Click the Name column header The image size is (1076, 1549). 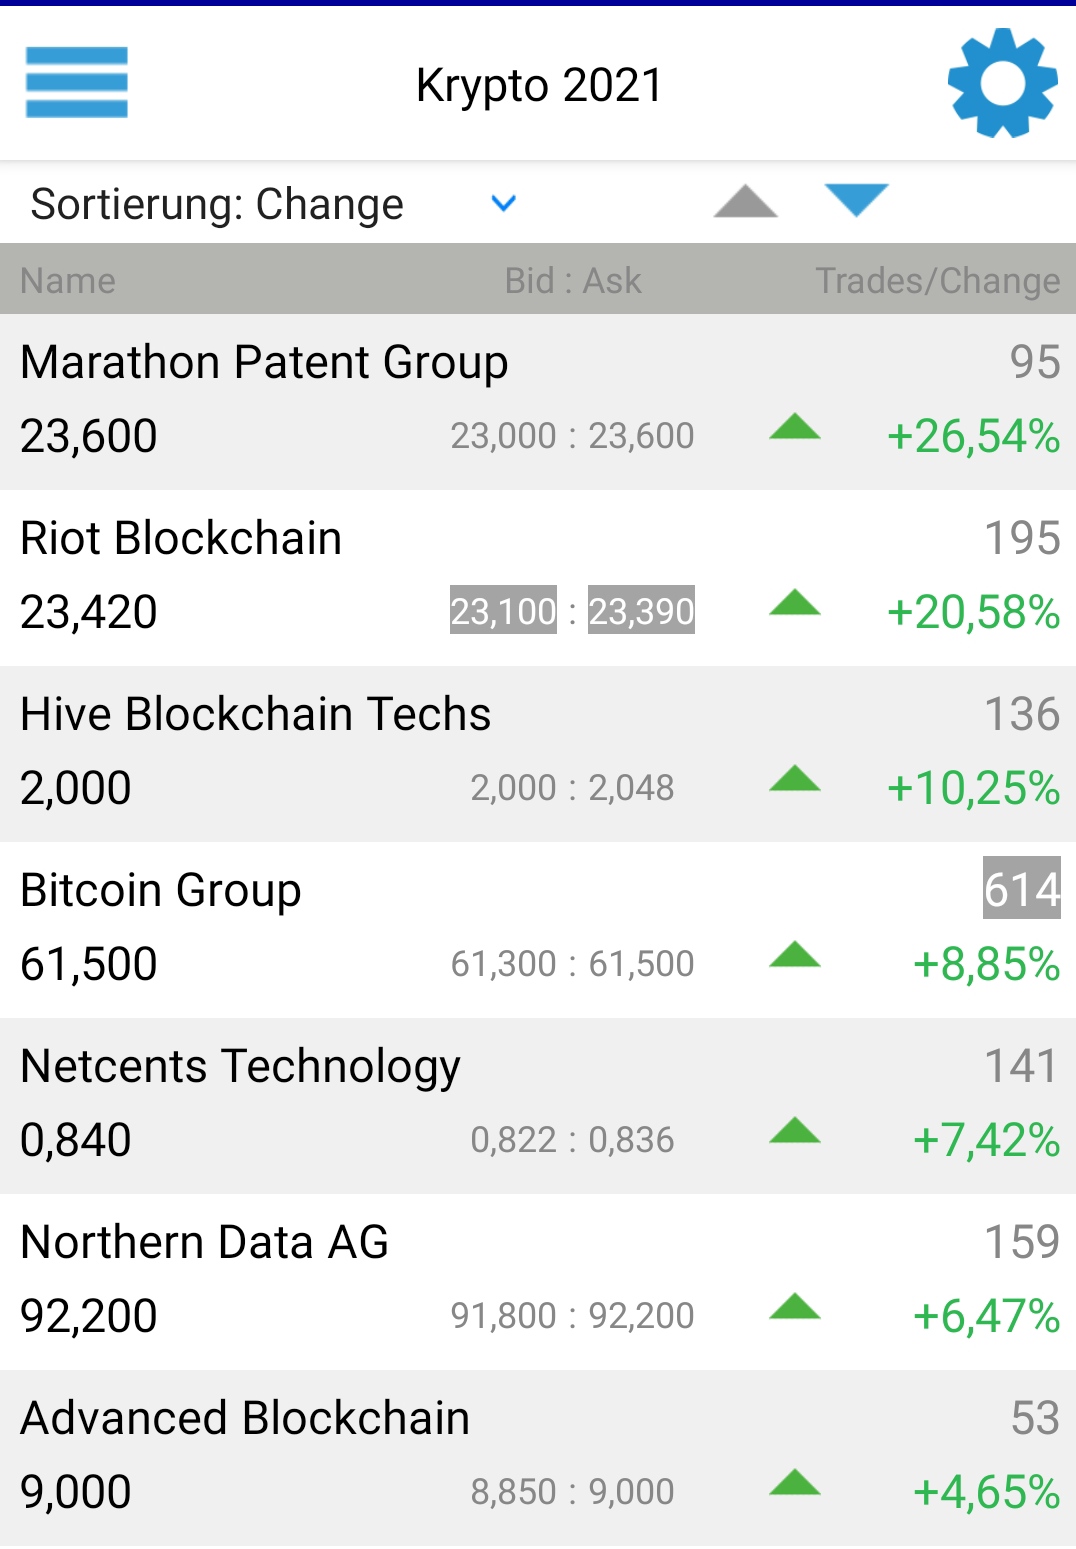pos(68,281)
